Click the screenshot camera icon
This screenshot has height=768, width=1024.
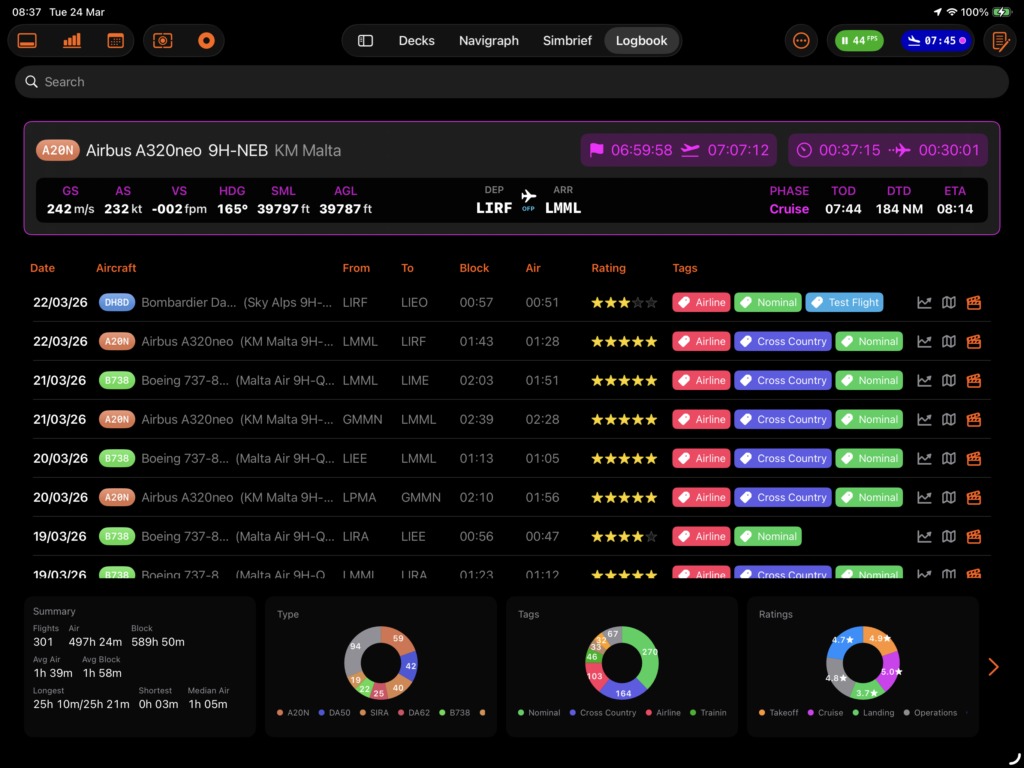click(x=163, y=41)
